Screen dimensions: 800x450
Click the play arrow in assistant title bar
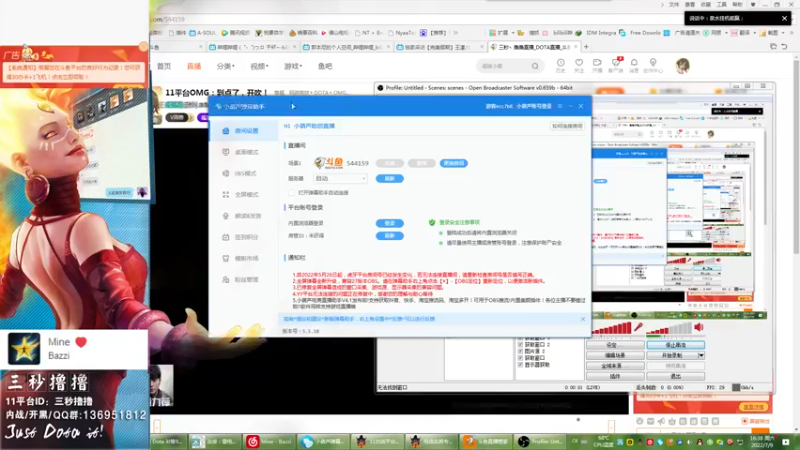coord(293,106)
